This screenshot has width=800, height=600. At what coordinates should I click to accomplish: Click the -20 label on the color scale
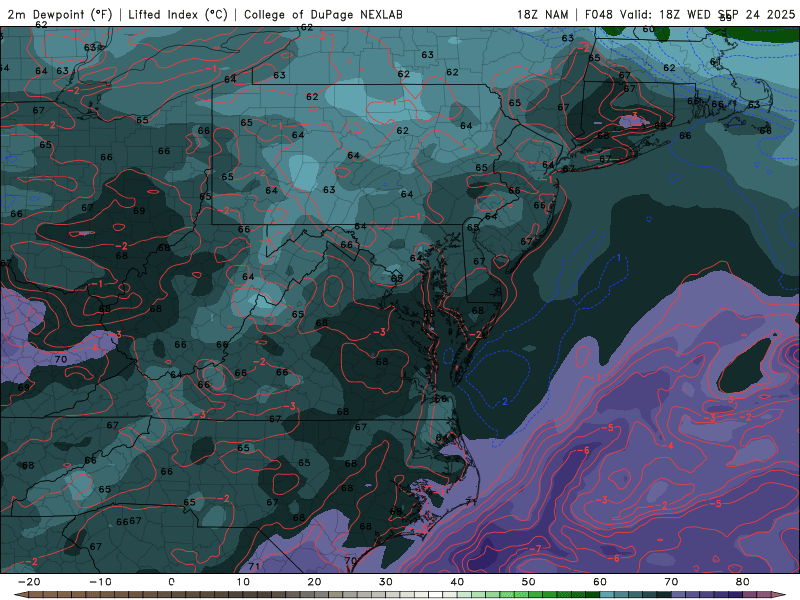(x=29, y=582)
